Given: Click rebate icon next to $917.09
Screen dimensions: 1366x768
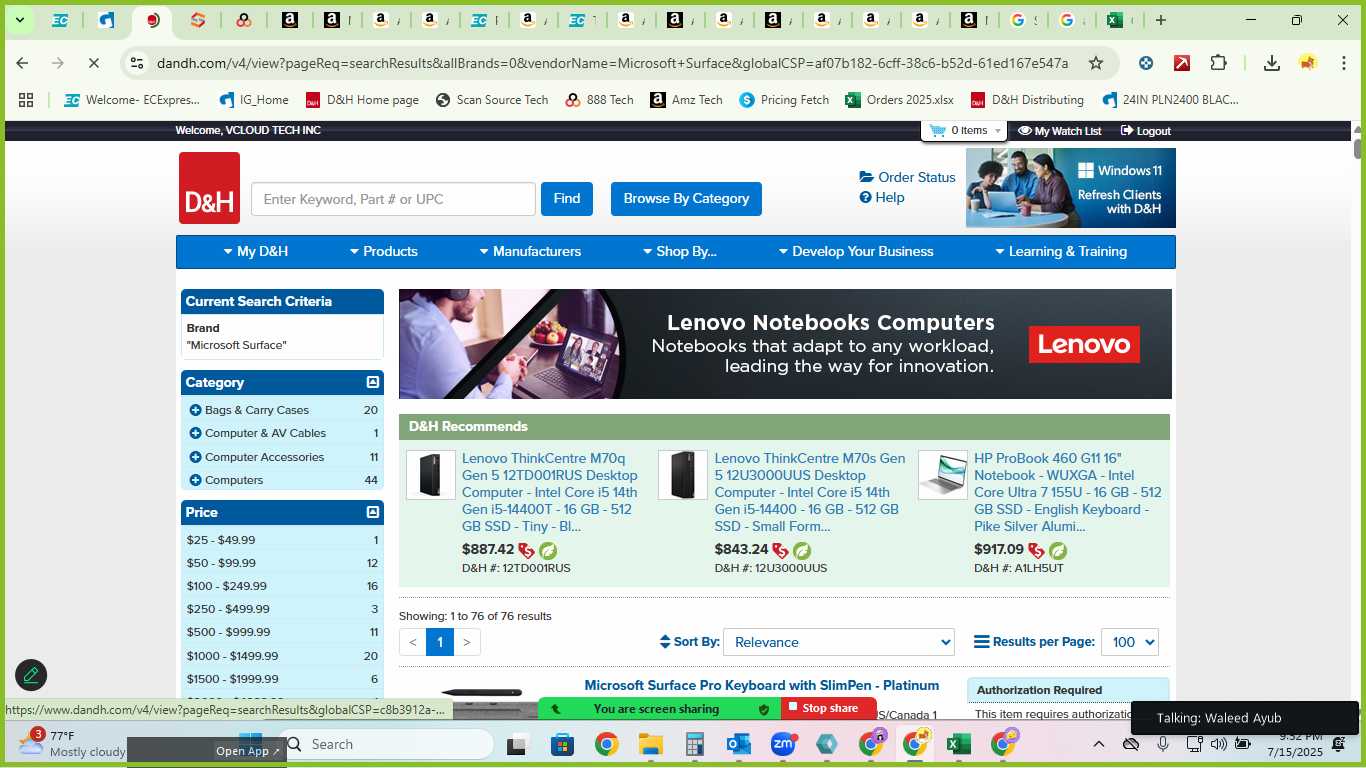Looking at the screenshot, I should (1036, 551).
